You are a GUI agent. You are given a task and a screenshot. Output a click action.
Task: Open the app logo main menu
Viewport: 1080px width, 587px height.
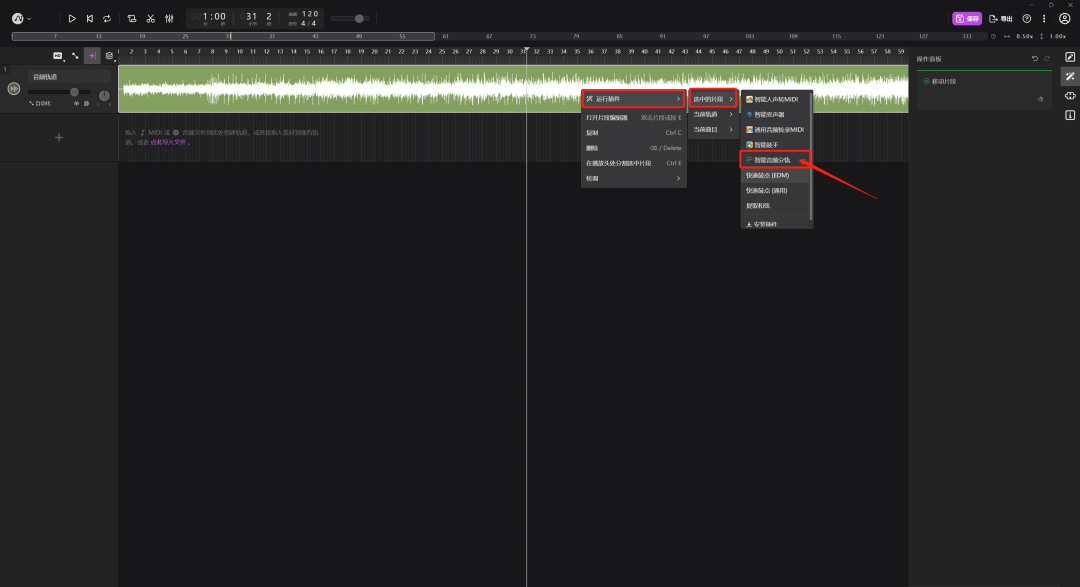tap(21, 19)
